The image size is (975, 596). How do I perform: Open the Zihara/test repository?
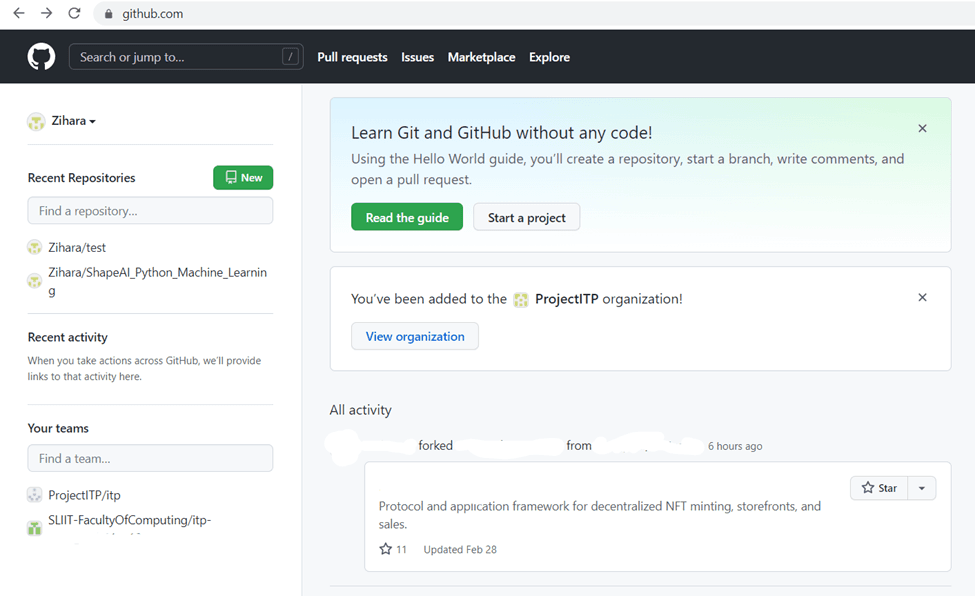(x=77, y=248)
